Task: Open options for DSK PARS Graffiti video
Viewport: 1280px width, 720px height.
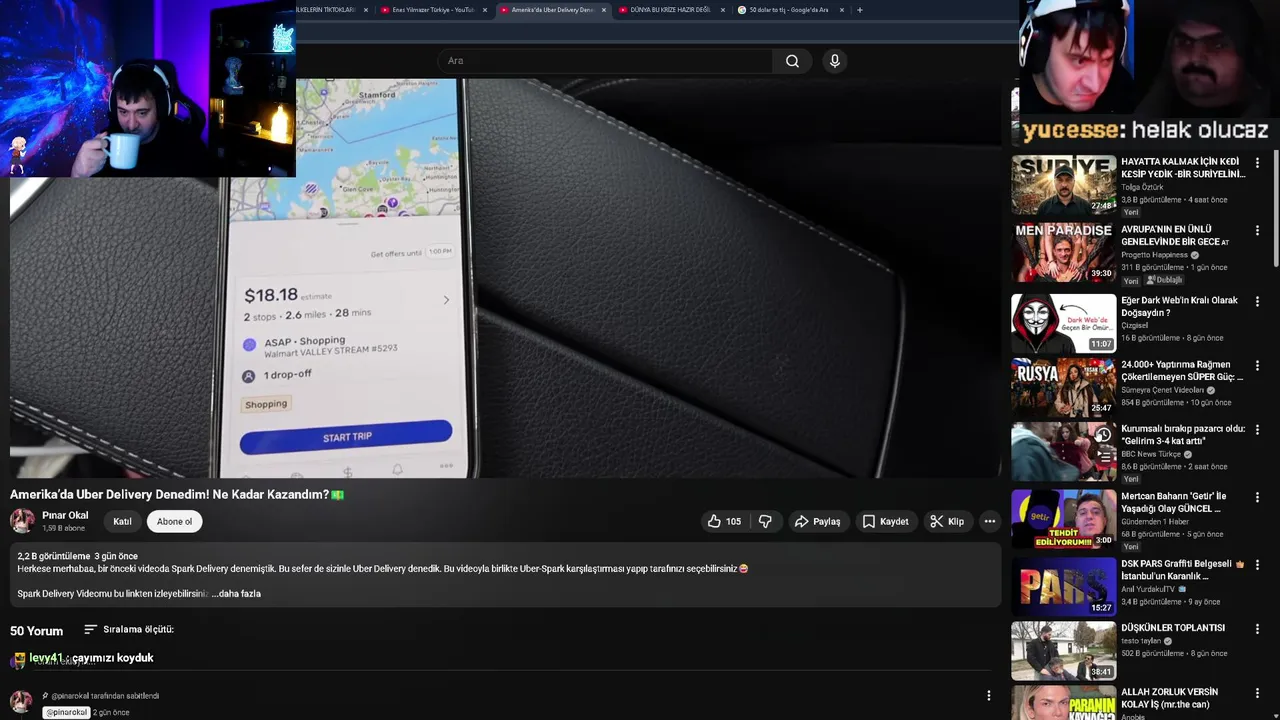Action: (x=1257, y=564)
